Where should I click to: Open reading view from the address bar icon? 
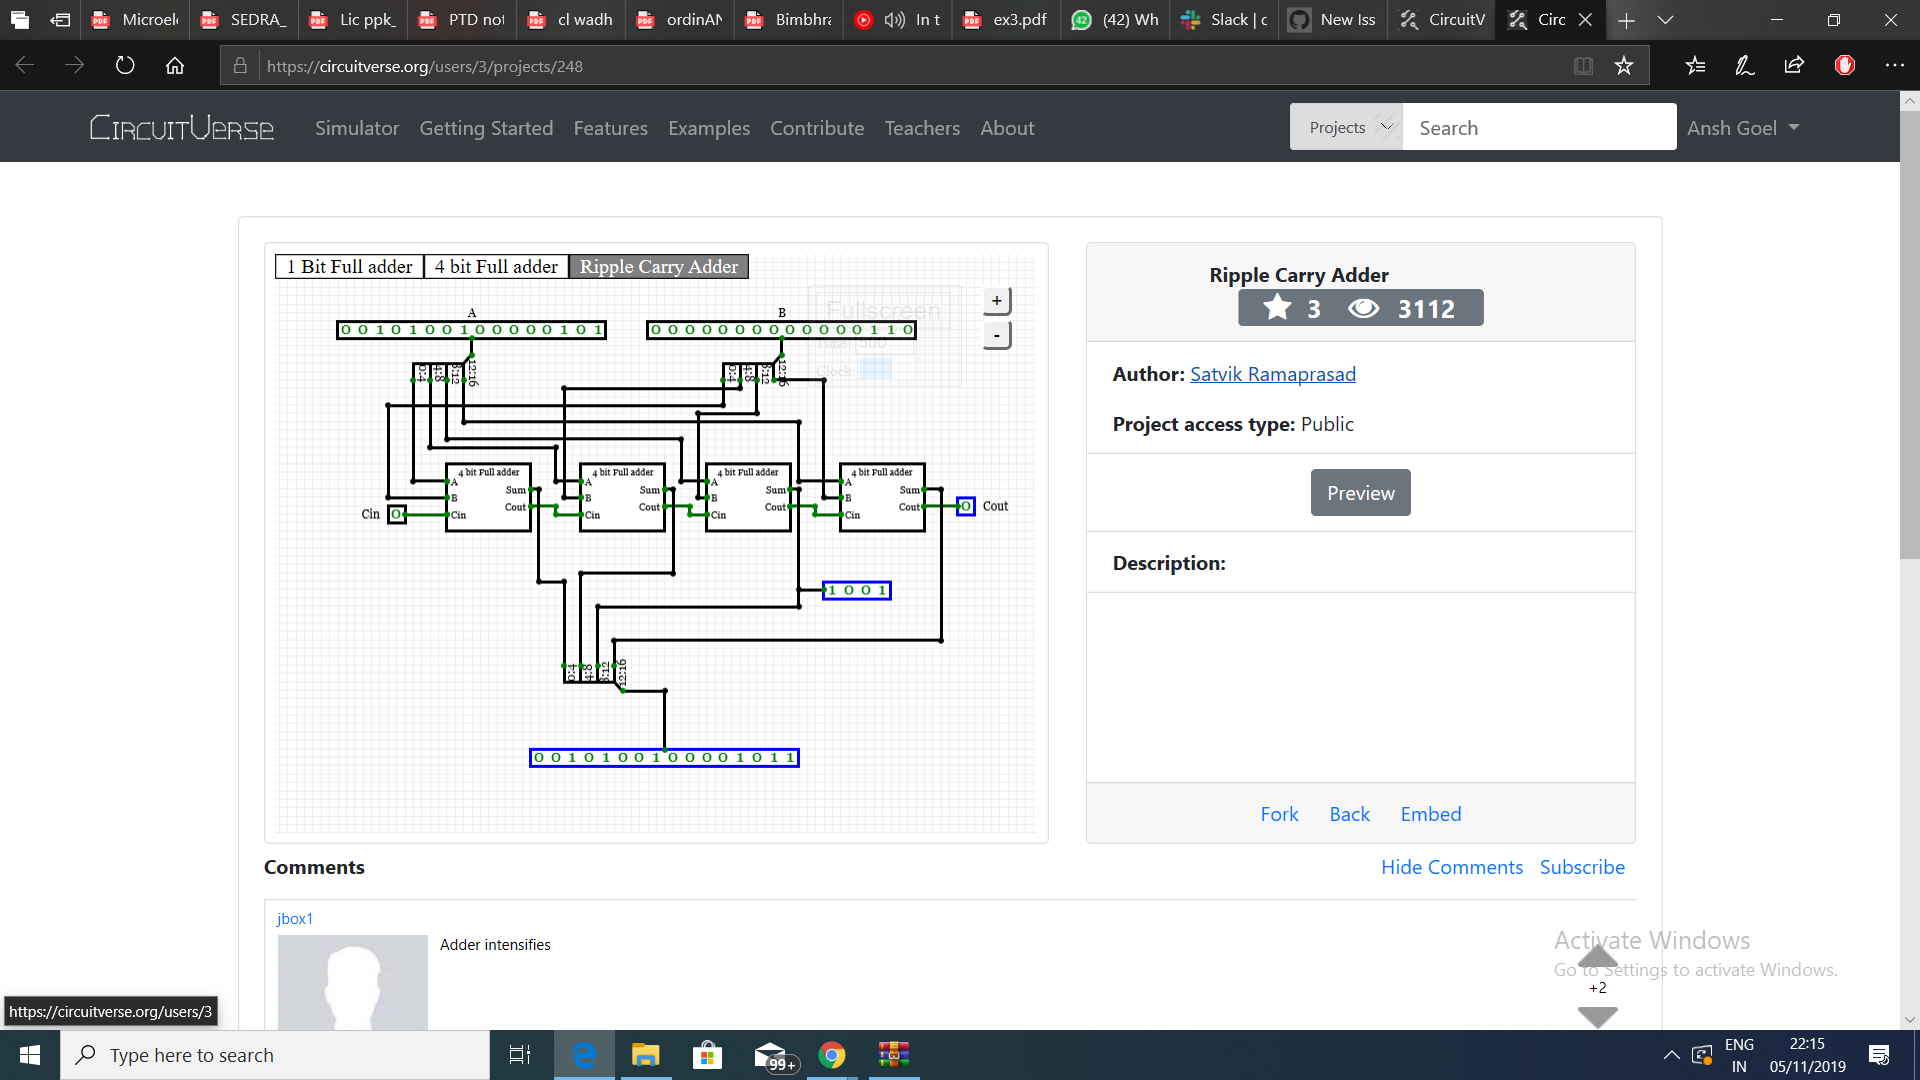[x=1583, y=65]
